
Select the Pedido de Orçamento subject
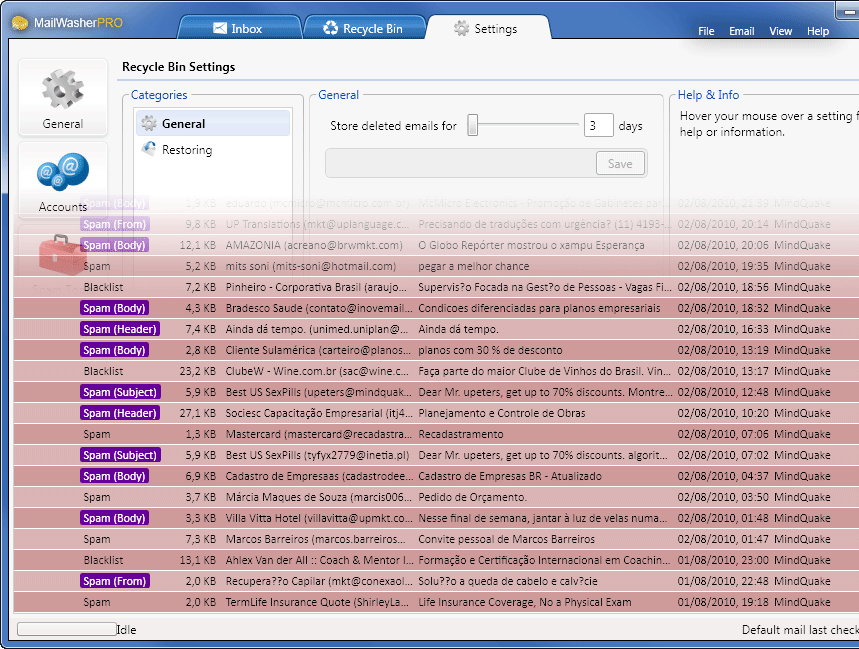472,497
